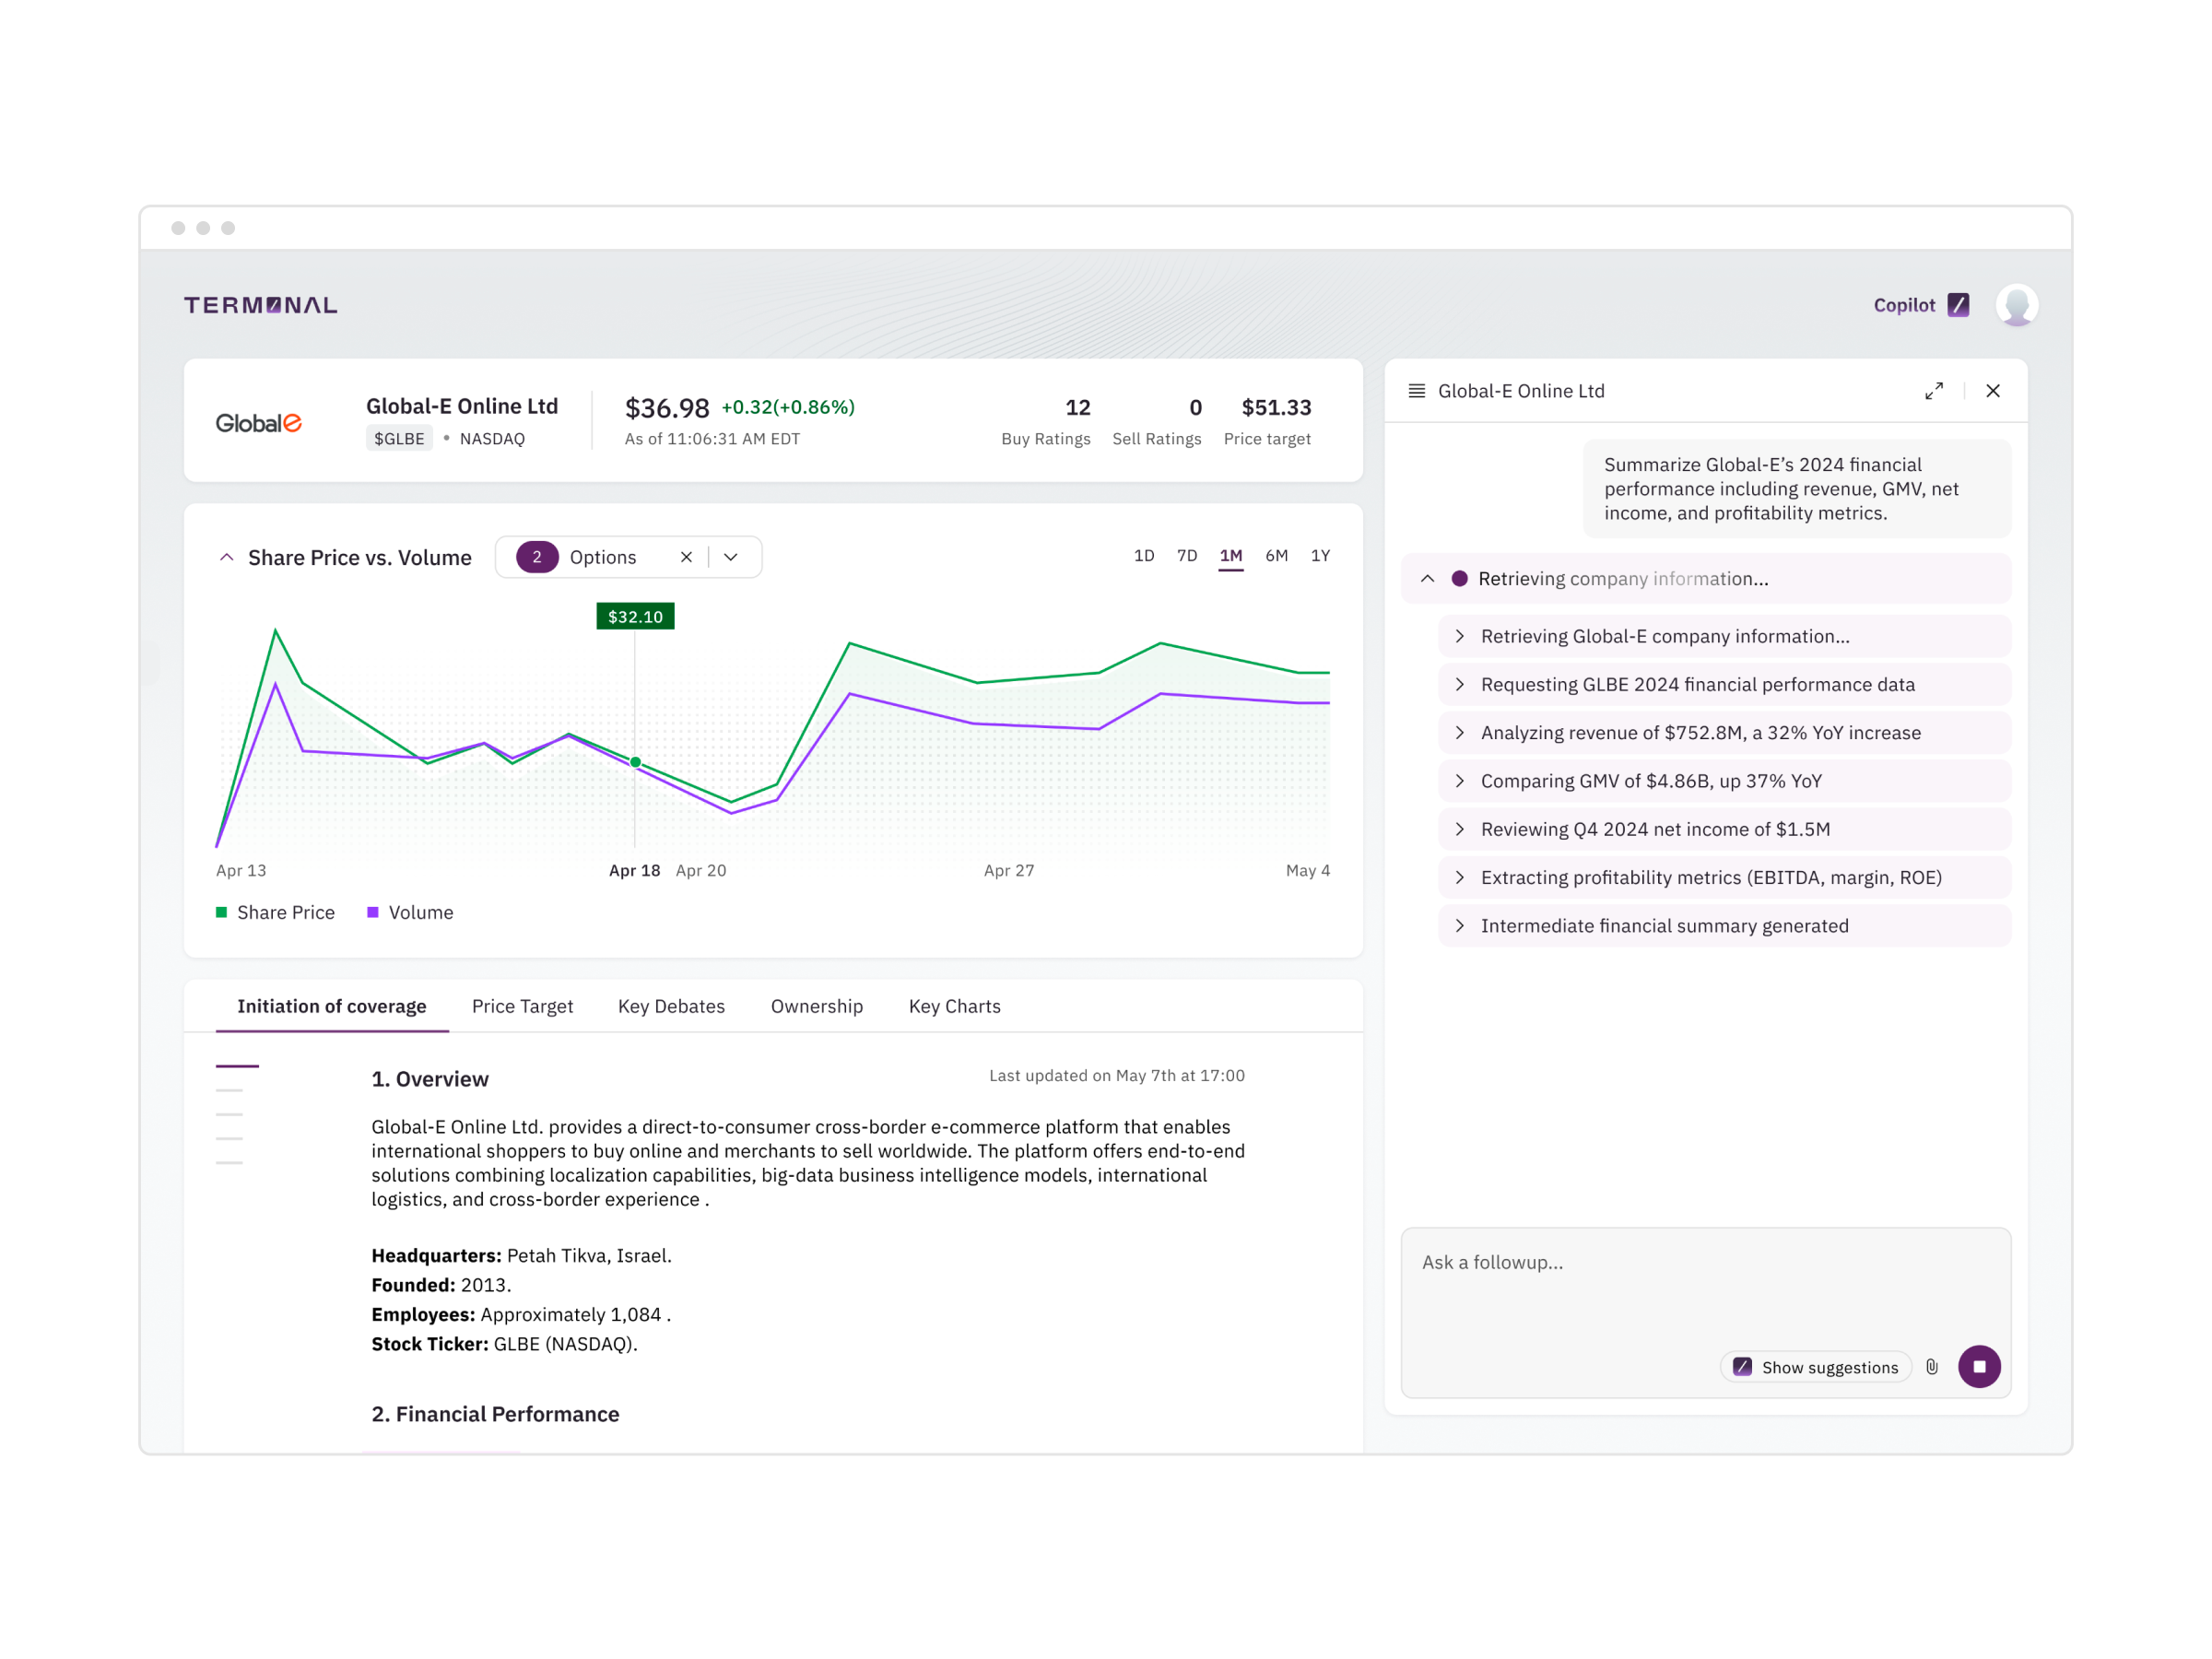Switch to the Key Debates tab
The width and height of the screenshot is (2212, 1659).
tap(671, 1006)
